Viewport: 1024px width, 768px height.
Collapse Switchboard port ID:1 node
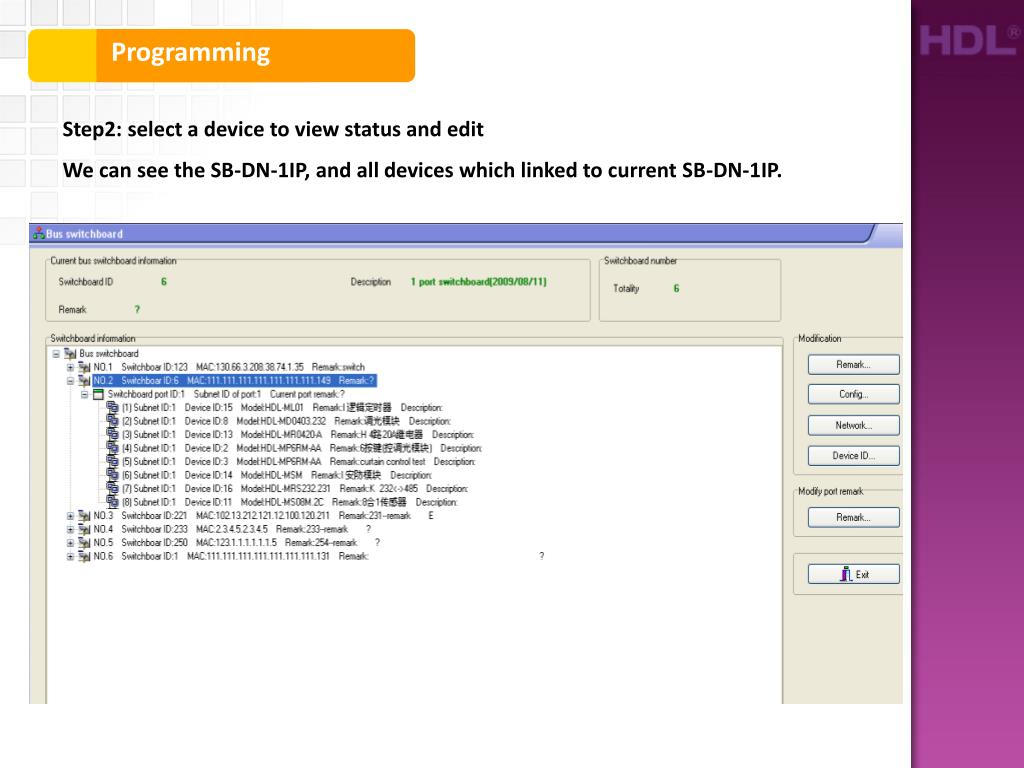[85, 394]
